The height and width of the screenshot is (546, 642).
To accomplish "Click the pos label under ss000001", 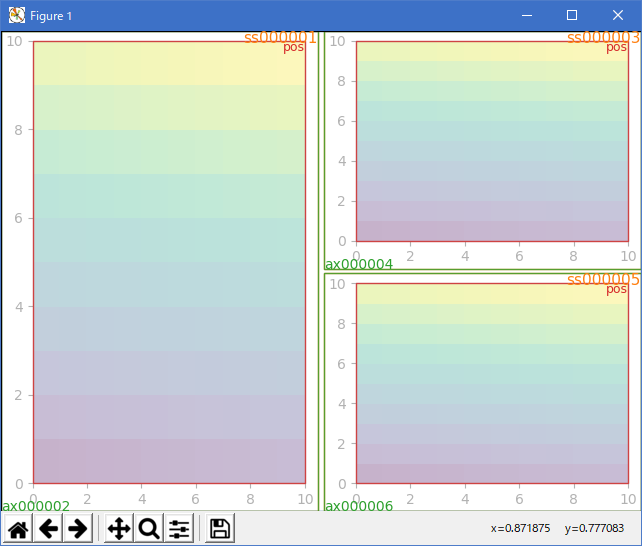I will pos(294,47).
